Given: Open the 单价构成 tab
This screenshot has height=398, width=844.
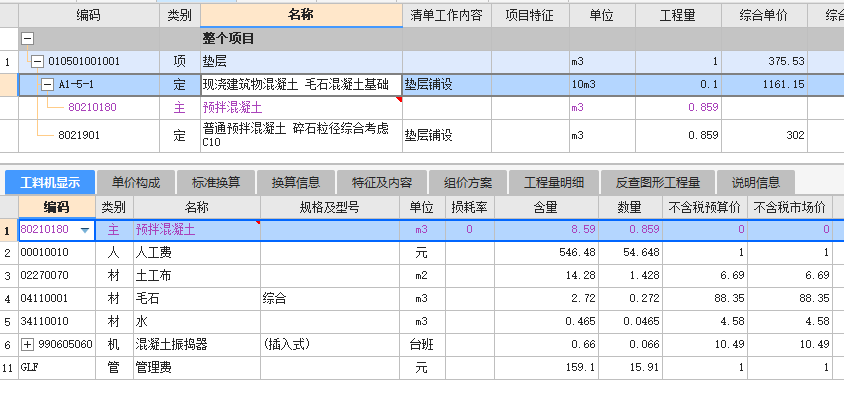Looking at the screenshot, I should pos(136,183).
